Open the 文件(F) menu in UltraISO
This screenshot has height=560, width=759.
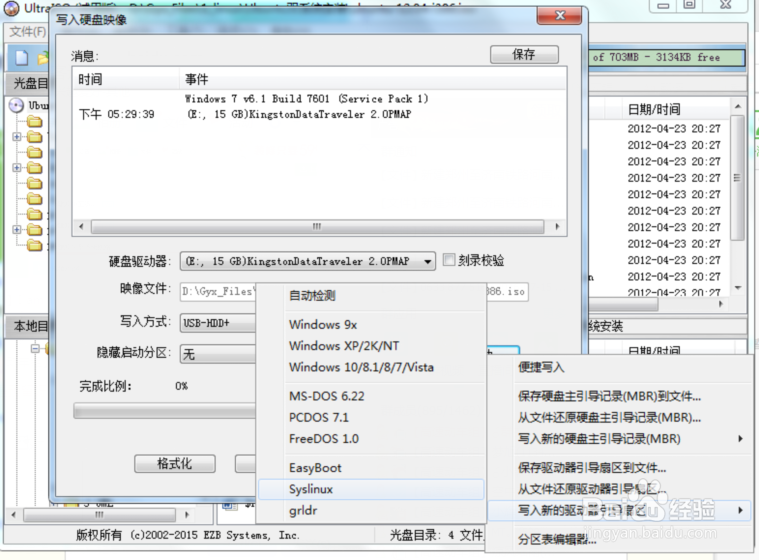coord(28,32)
